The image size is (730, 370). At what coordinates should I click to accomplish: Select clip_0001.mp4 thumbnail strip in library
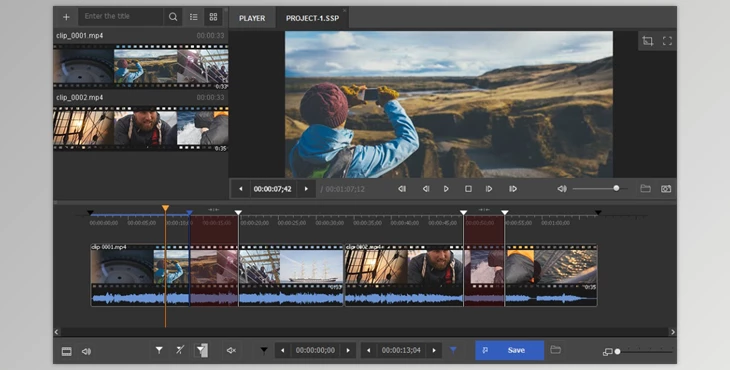click(141, 66)
